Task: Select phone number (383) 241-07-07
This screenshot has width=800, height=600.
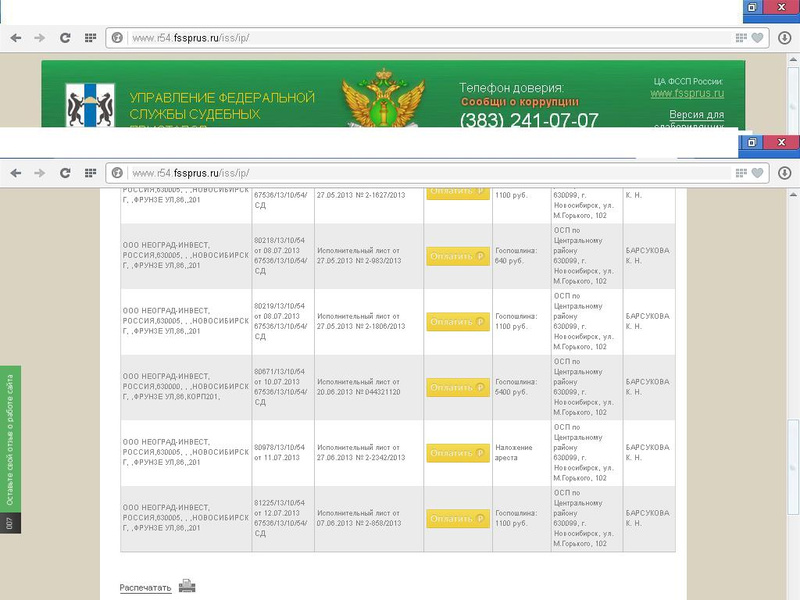Action: click(x=529, y=120)
